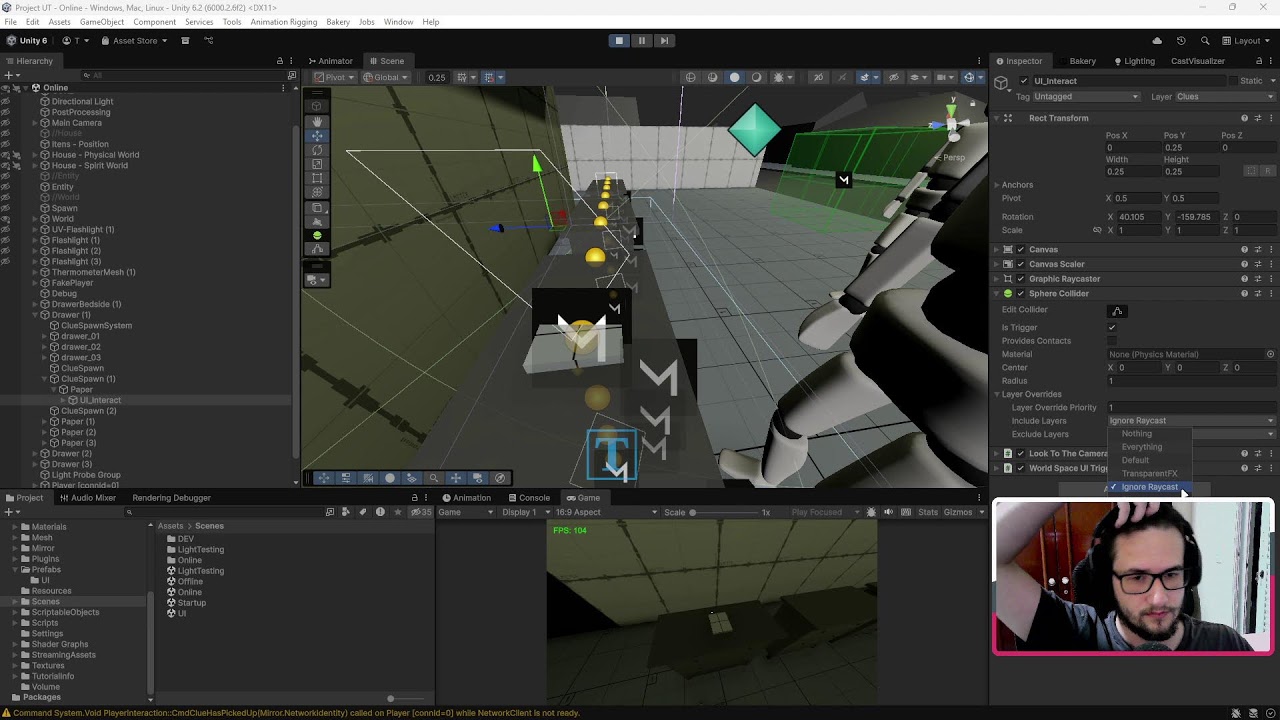This screenshot has height=720, width=1280.
Task: Select the Transform tool in scene toolbar
Action: coord(317,192)
